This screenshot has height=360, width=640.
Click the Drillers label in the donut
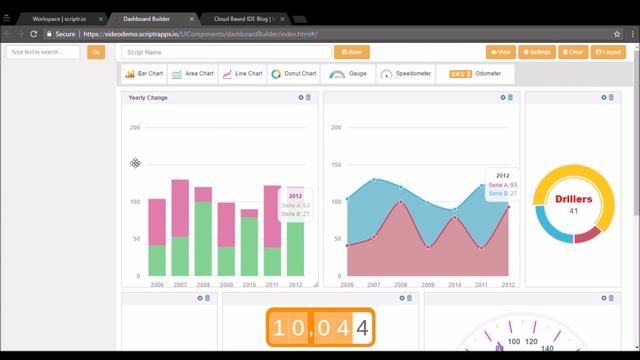[x=573, y=199]
